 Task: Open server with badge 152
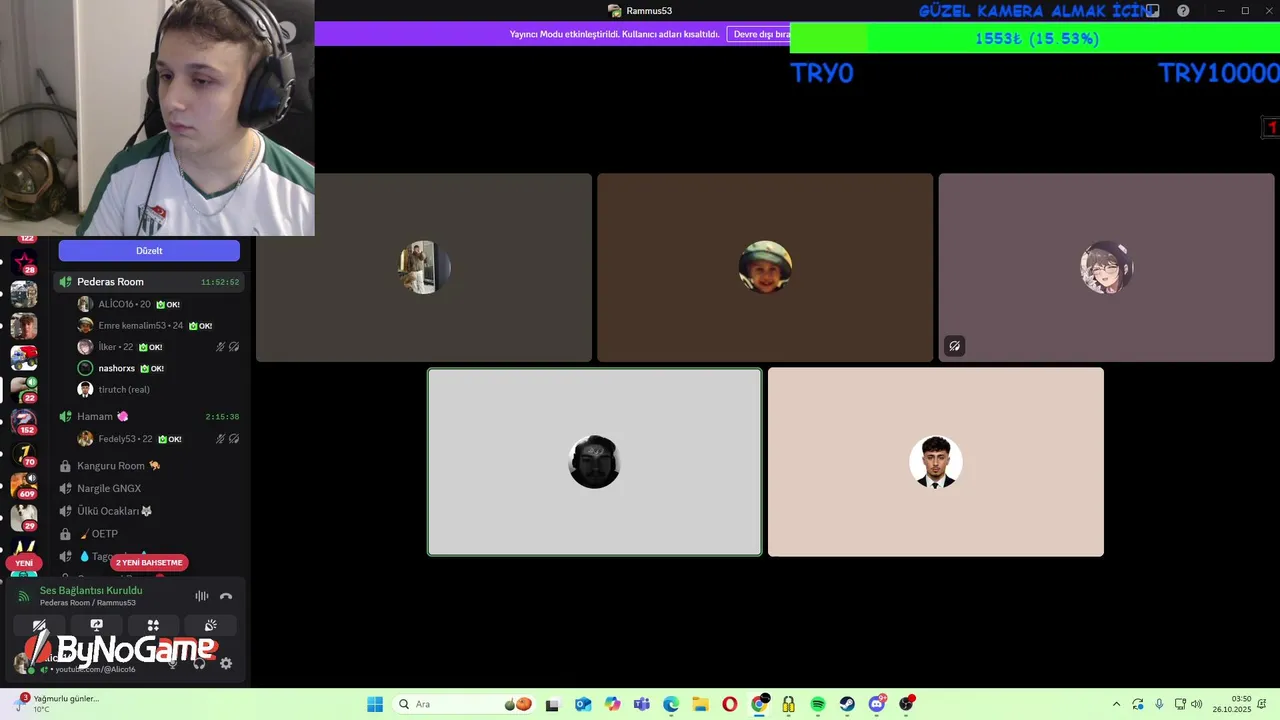click(23, 422)
